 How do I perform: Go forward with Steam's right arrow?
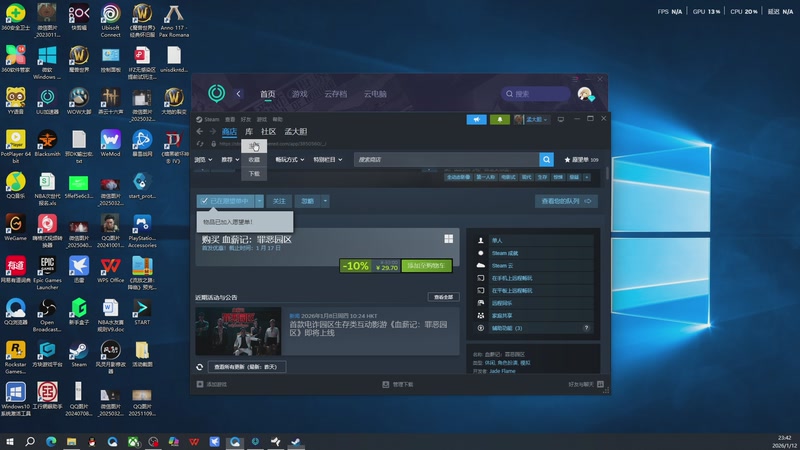tap(212, 132)
